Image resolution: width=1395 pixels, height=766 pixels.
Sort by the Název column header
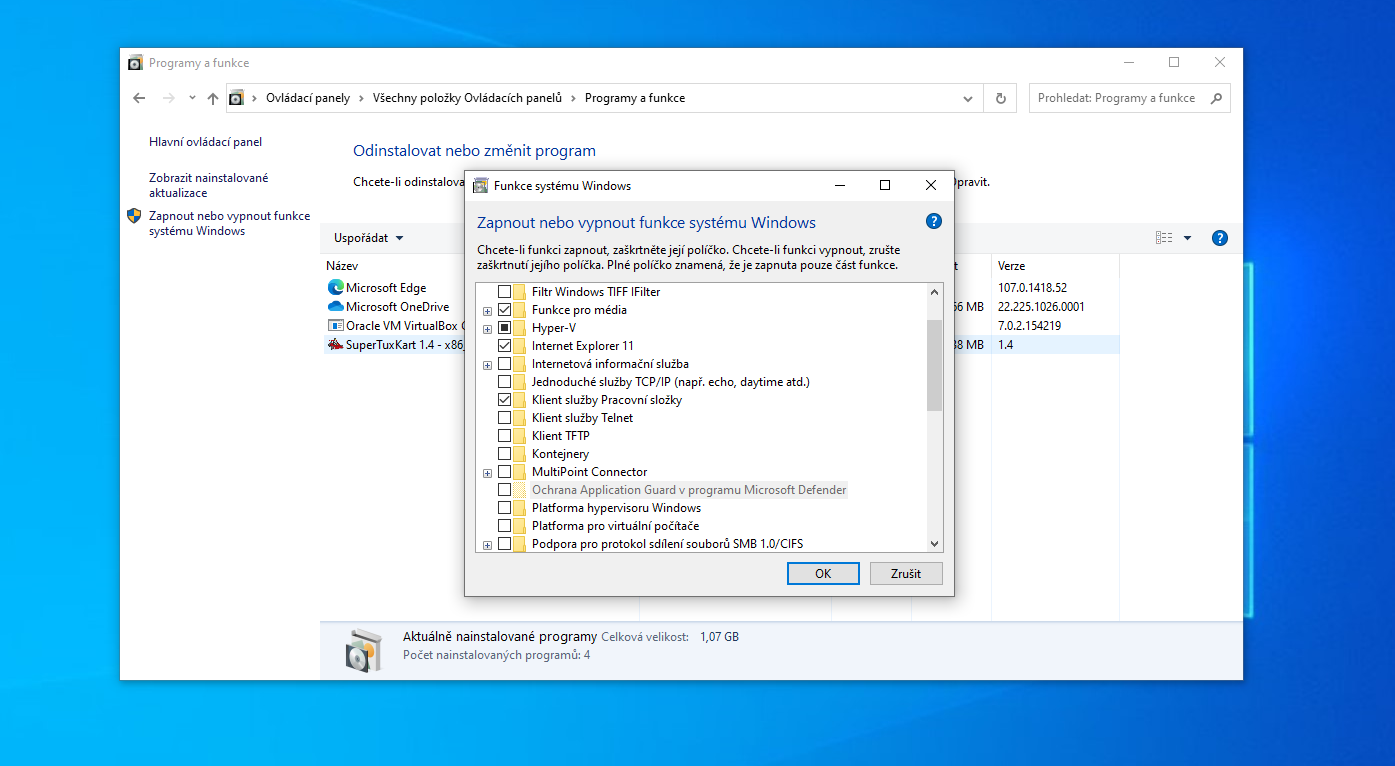point(342,266)
